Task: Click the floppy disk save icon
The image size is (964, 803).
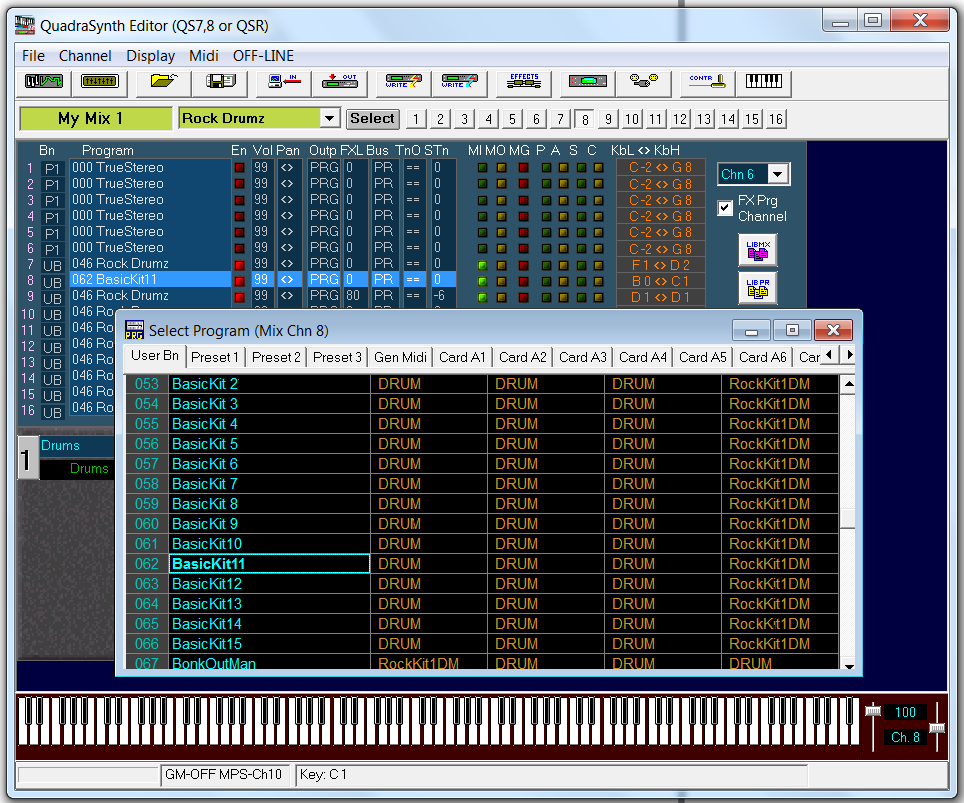Action: point(220,81)
